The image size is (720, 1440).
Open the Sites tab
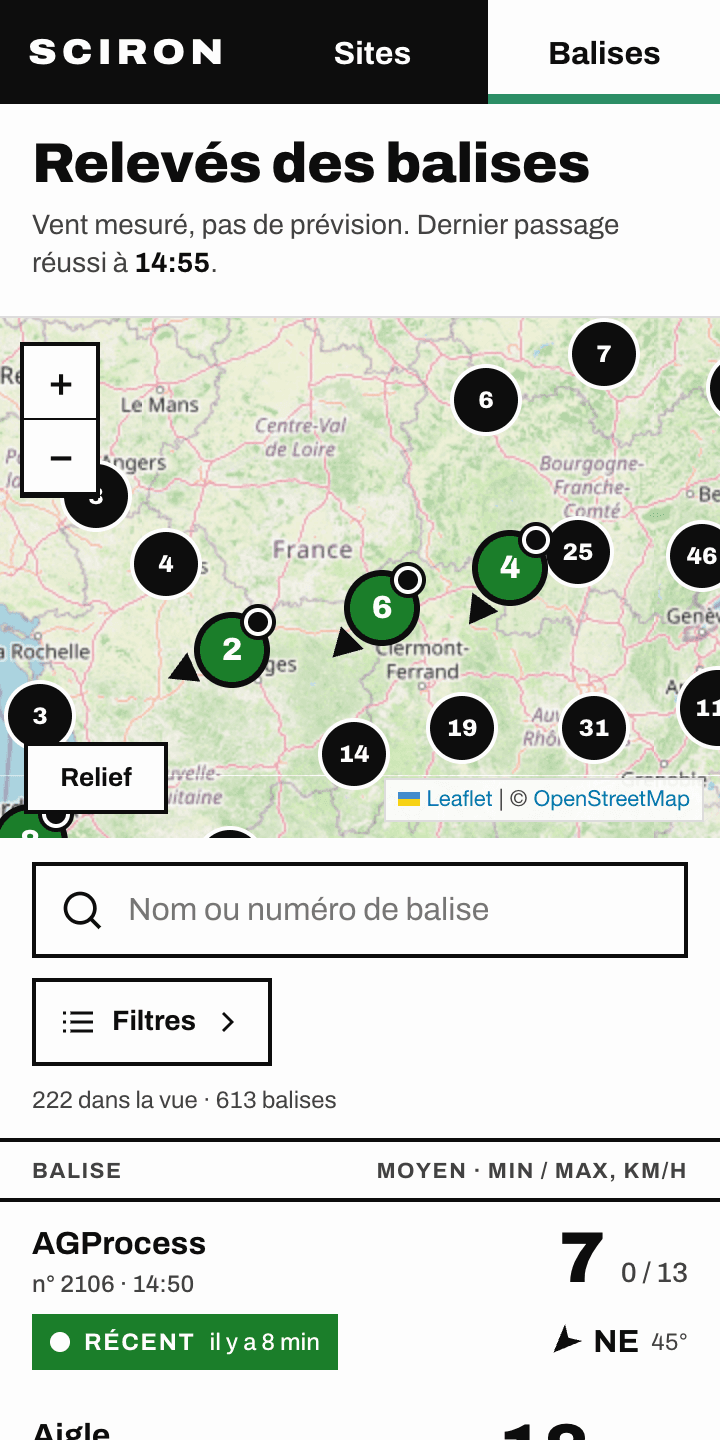click(372, 53)
